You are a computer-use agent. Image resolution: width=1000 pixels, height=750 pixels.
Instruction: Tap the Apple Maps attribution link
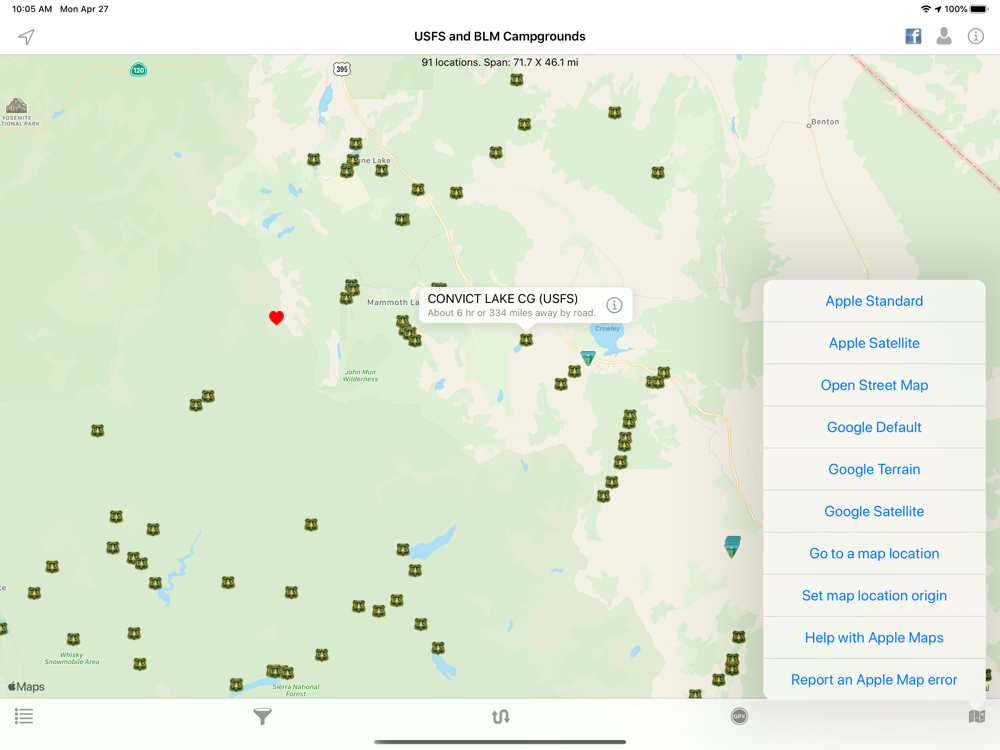(26, 687)
